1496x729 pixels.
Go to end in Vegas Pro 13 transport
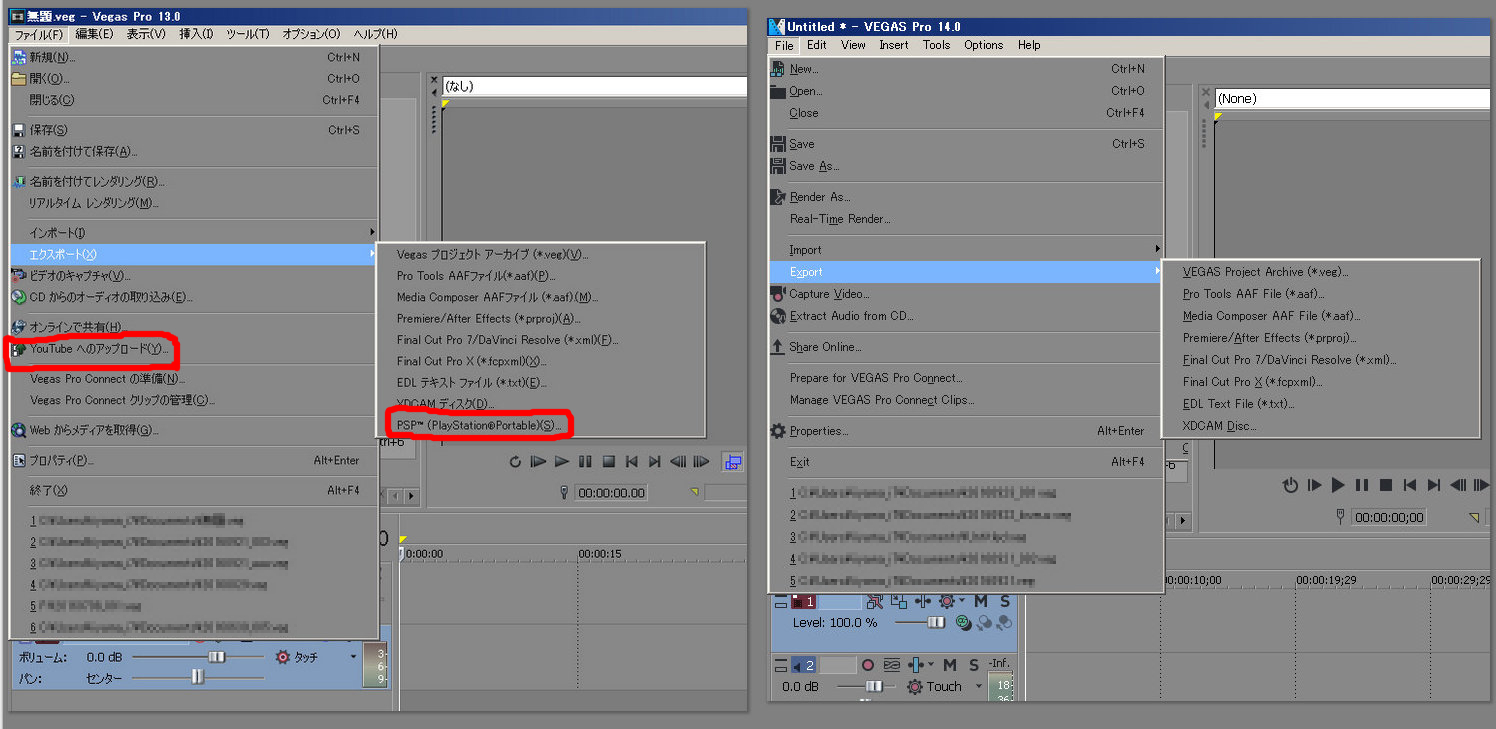pyautogui.click(x=654, y=461)
